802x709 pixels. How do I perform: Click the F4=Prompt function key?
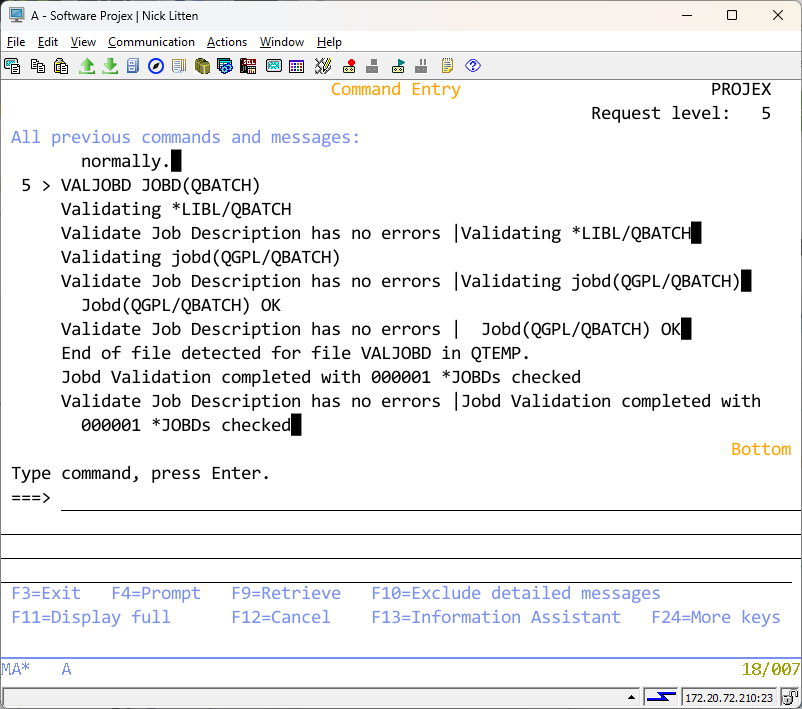(x=156, y=593)
